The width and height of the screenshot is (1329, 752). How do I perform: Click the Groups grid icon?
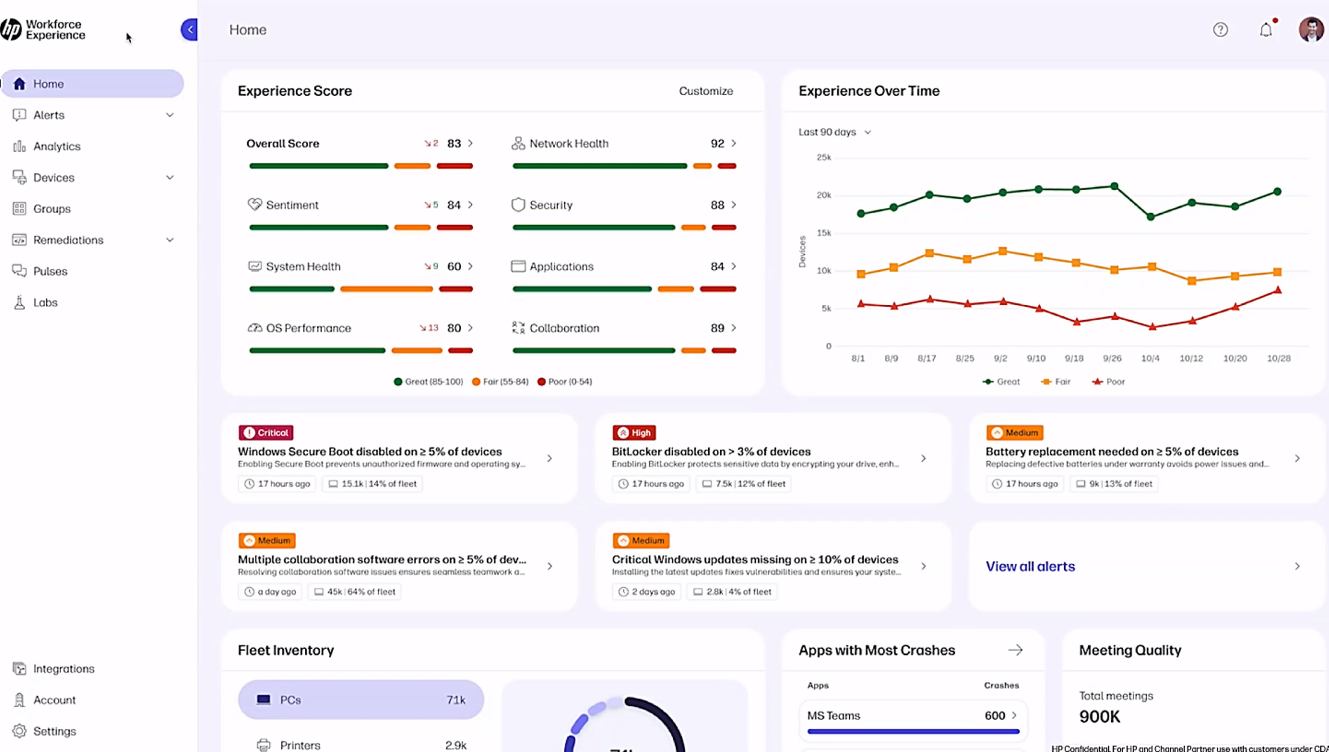click(19, 208)
